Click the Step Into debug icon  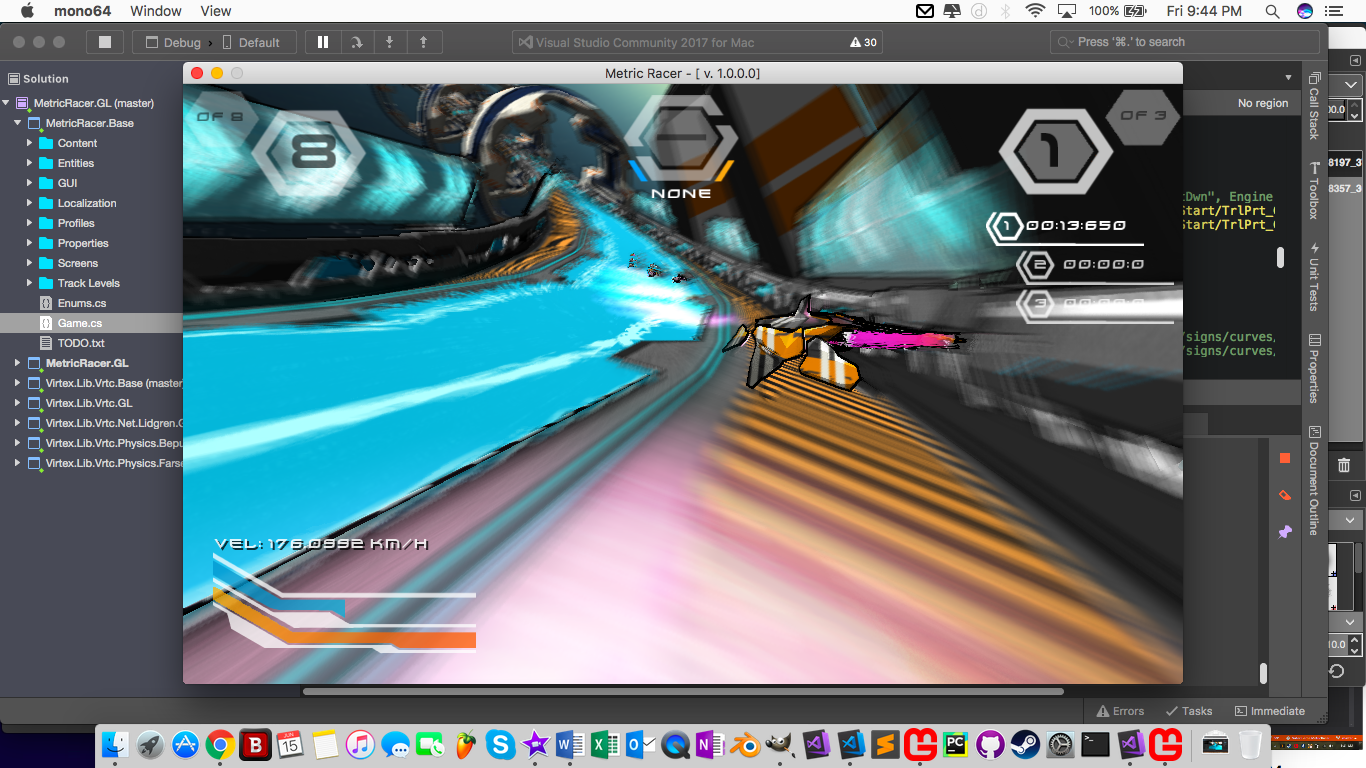coord(390,42)
